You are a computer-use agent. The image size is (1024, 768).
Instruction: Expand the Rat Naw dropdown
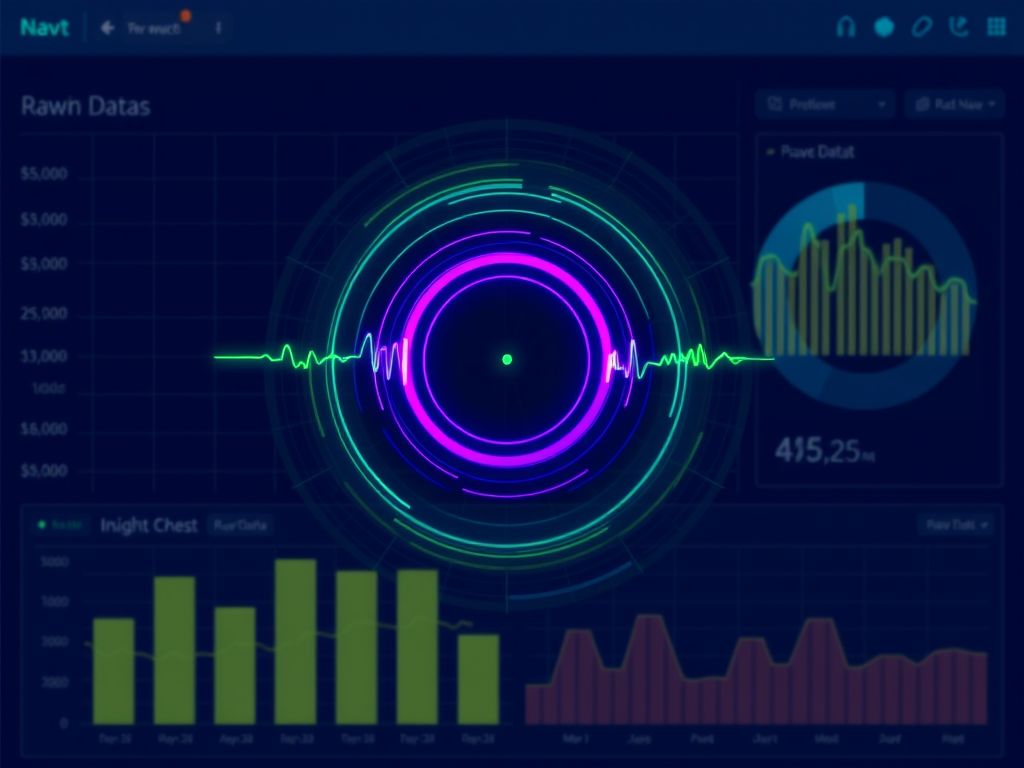click(x=953, y=104)
